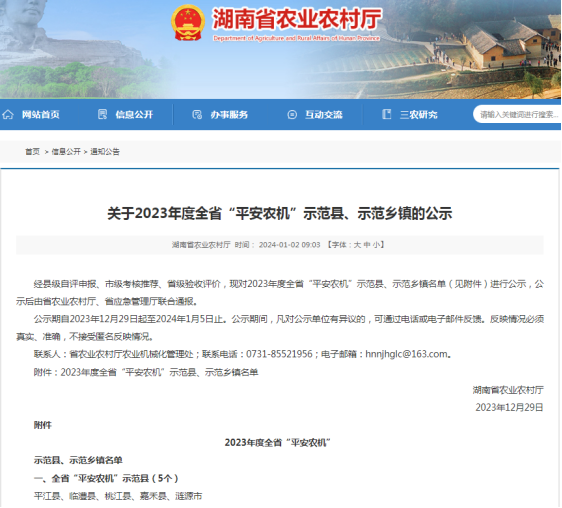Set font size to 大
This screenshot has height=508, width=562.
[x=357, y=245]
